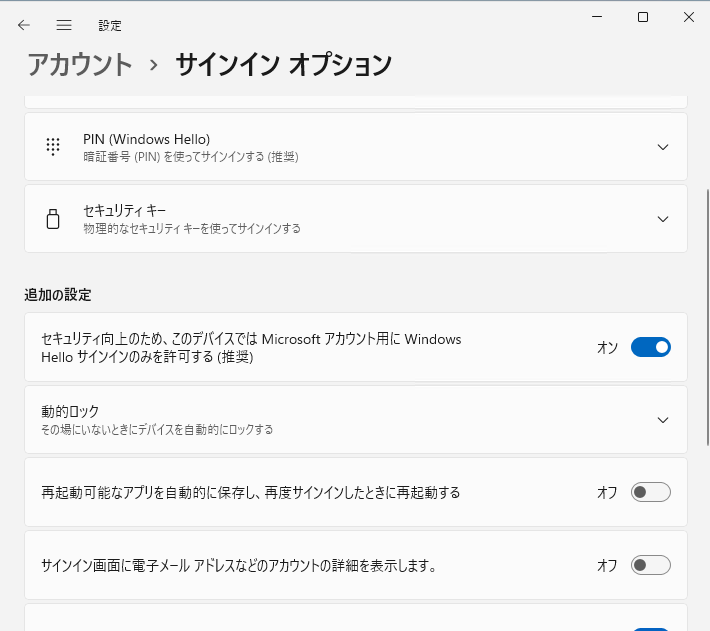This screenshot has height=631, width=710.
Task: Open the hamburger navigation menu
Action: (x=64, y=25)
